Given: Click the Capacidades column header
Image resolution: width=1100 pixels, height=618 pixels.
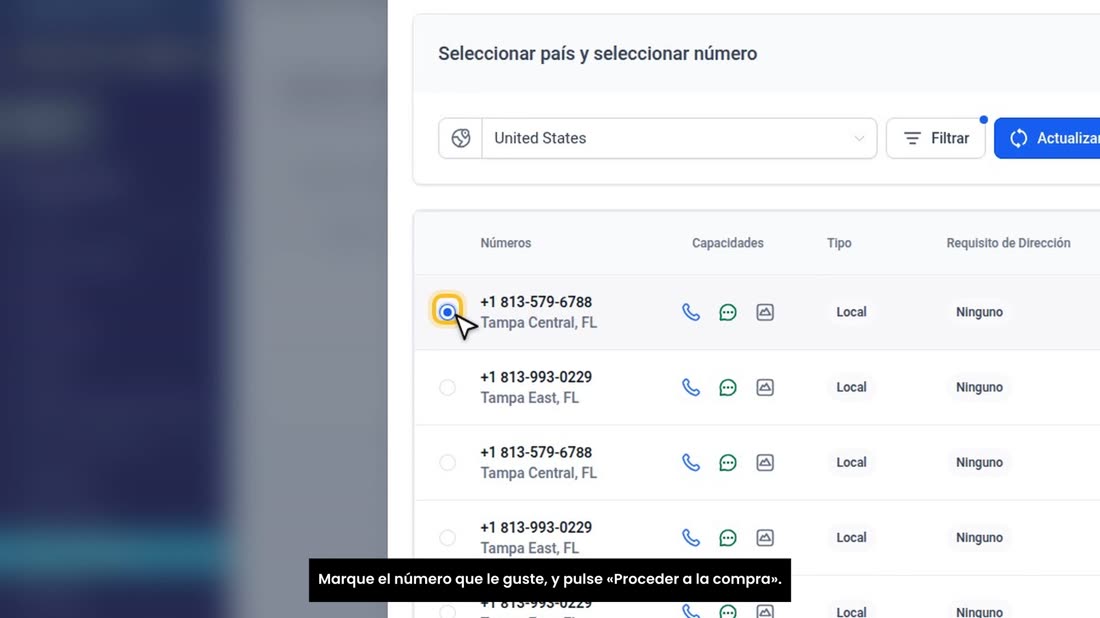Looking at the screenshot, I should [727, 243].
